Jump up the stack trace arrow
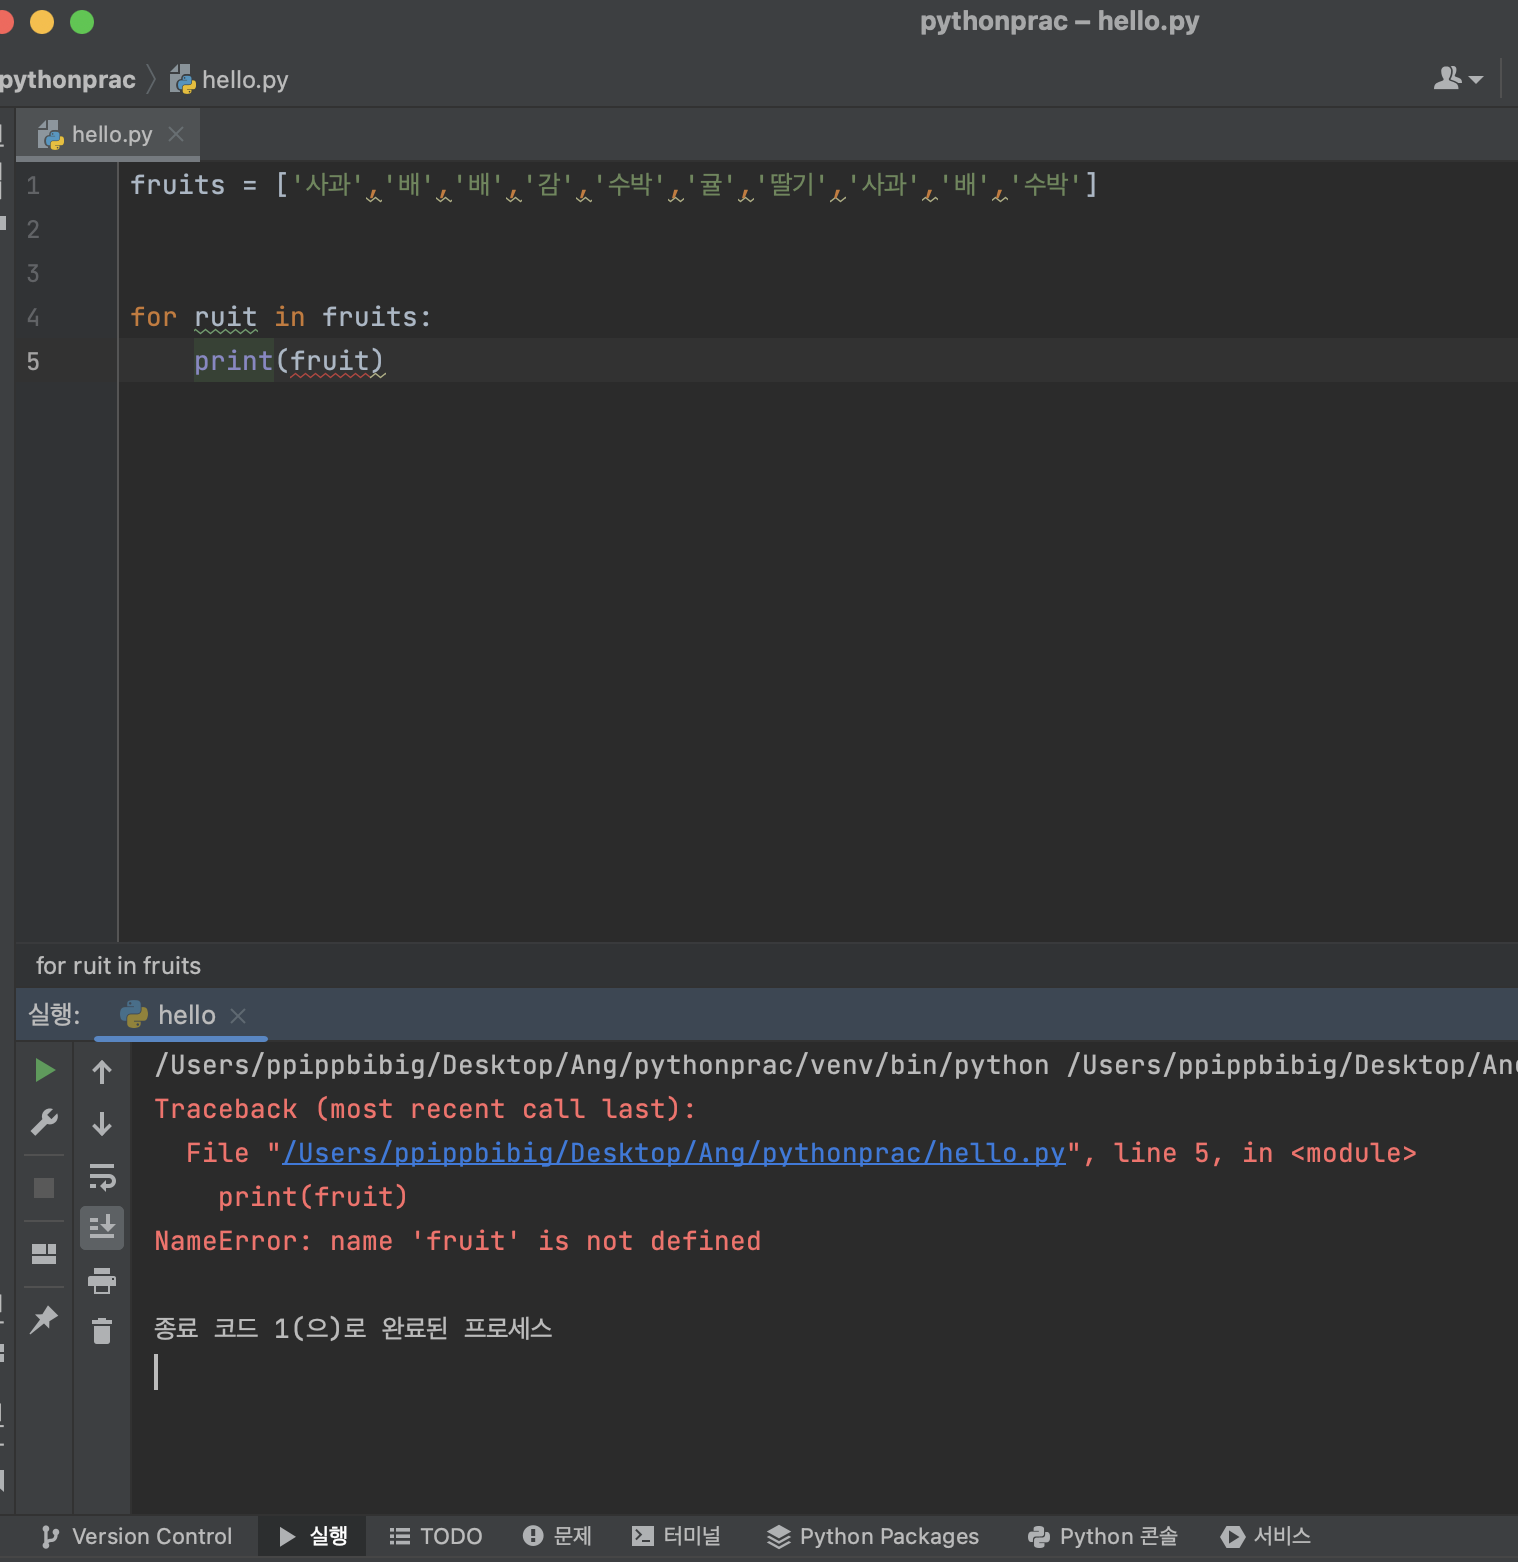The height and width of the screenshot is (1562, 1518). click(x=102, y=1072)
